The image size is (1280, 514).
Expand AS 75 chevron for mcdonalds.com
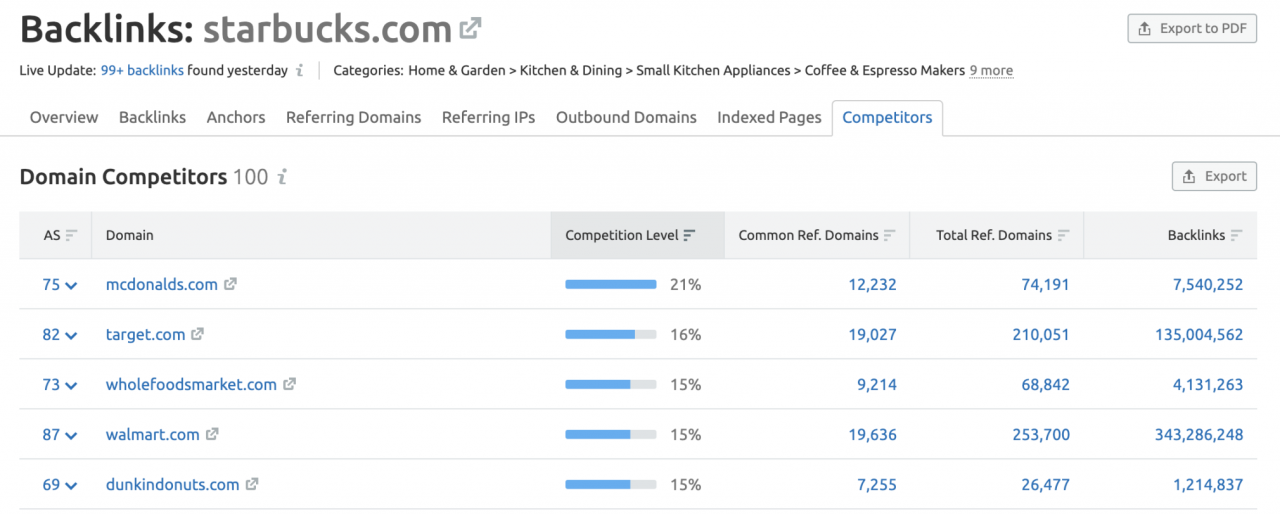(71, 285)
